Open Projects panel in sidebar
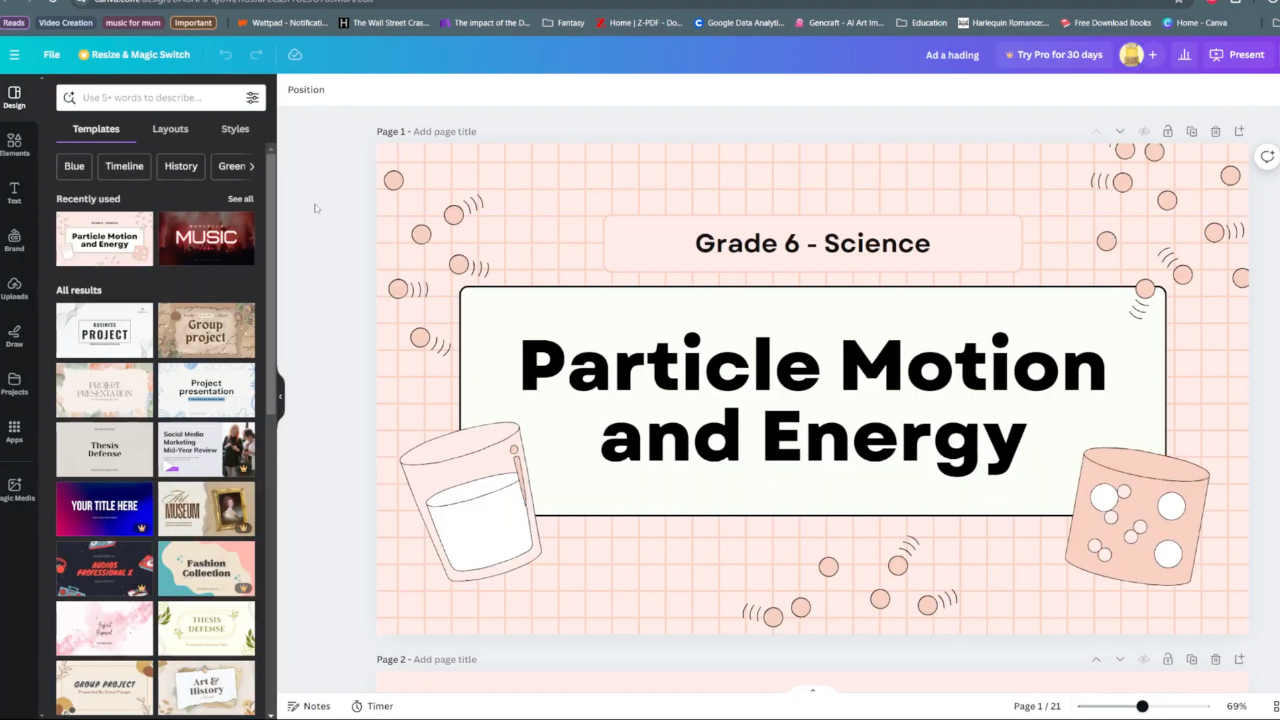Viewport: 1280px width, 720px height. [x=14, y=384]
